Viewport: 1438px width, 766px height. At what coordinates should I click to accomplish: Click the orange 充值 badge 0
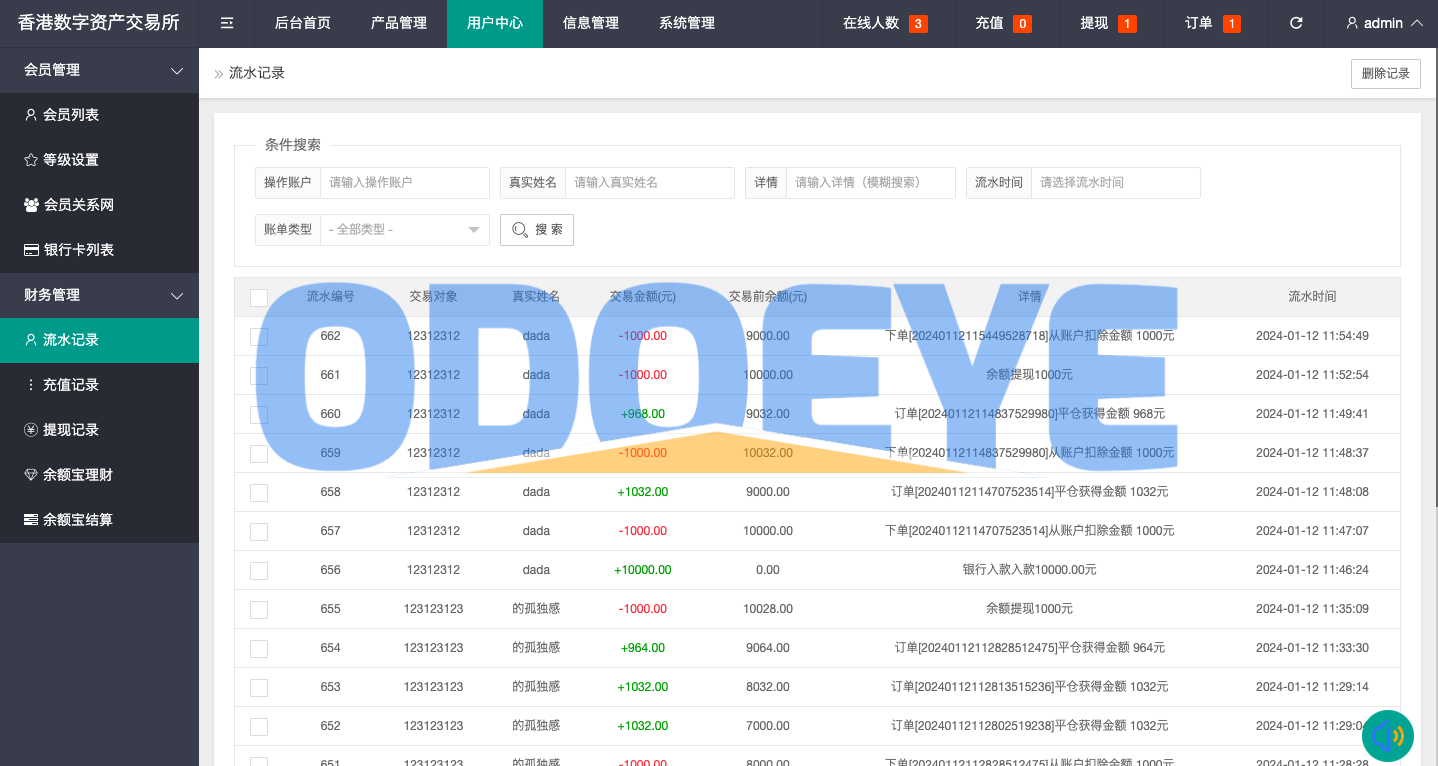click(1022, 24)
